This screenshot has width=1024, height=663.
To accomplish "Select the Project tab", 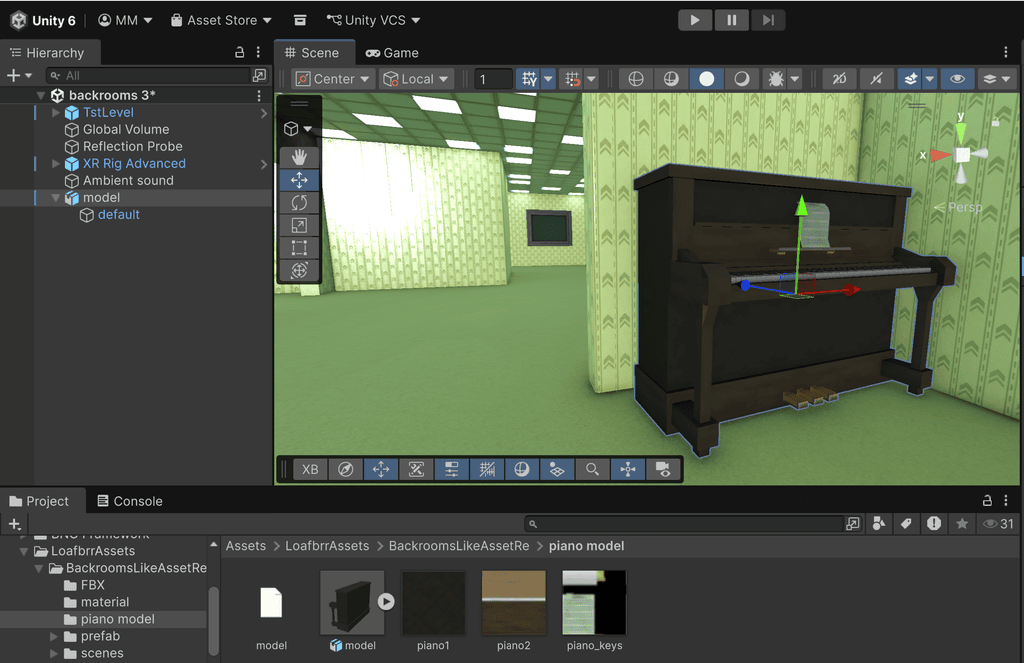I will [39, 501].
